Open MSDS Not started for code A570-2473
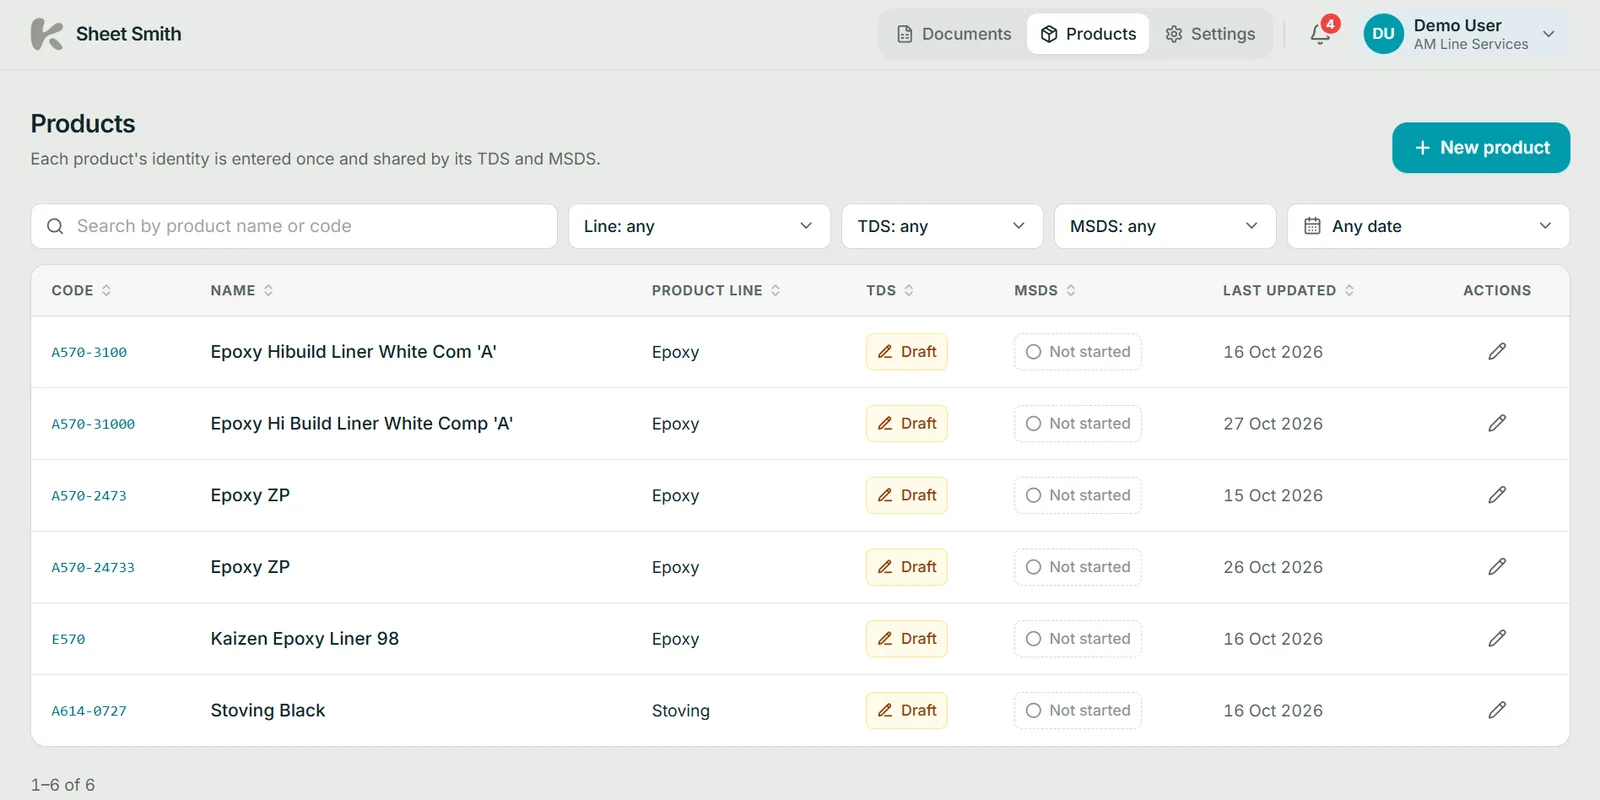The height and width of the screenshot is (800, 1600). coord(1078,495)
